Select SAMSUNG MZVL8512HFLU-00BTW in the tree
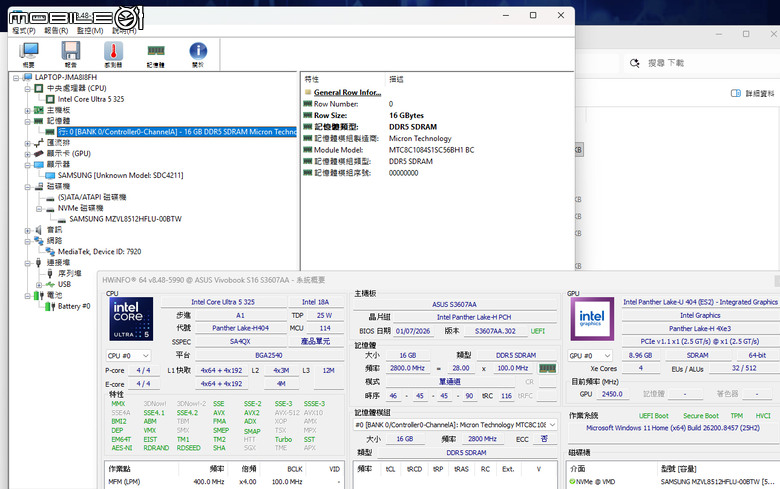780x489 pixels. tap(125, 219)
